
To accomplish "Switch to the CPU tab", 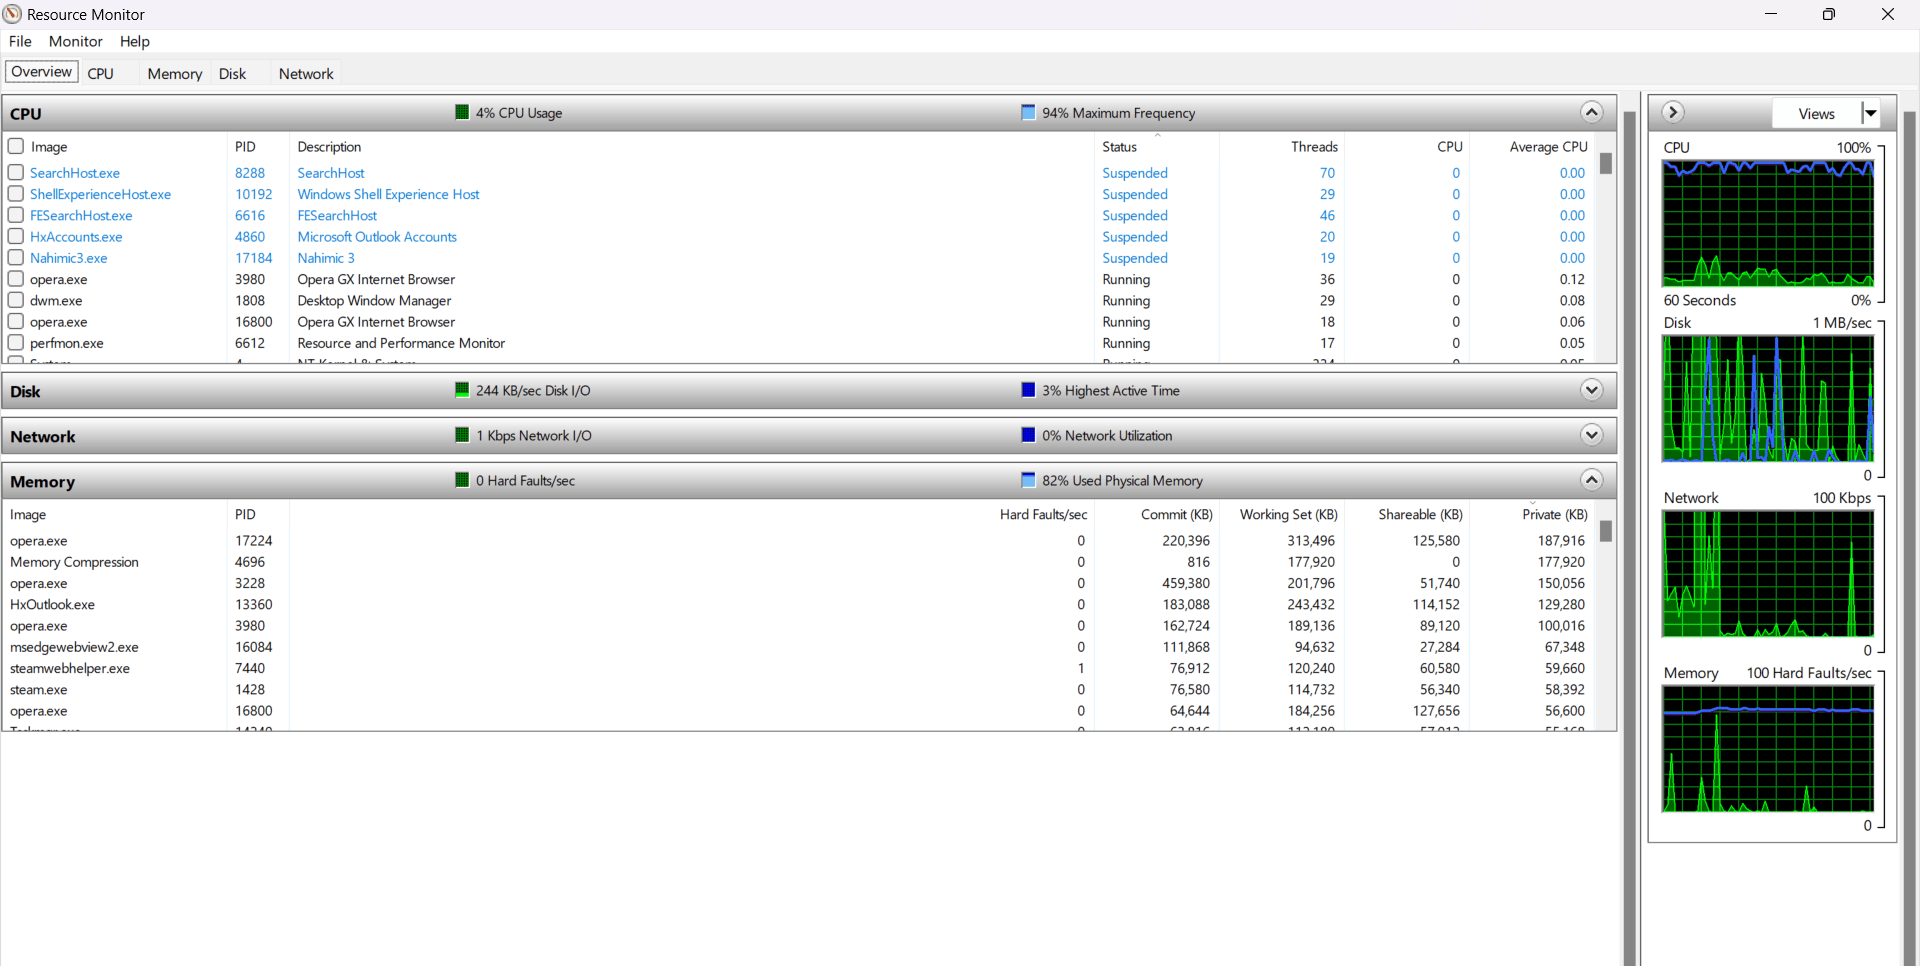I will [x=101, y=73].
